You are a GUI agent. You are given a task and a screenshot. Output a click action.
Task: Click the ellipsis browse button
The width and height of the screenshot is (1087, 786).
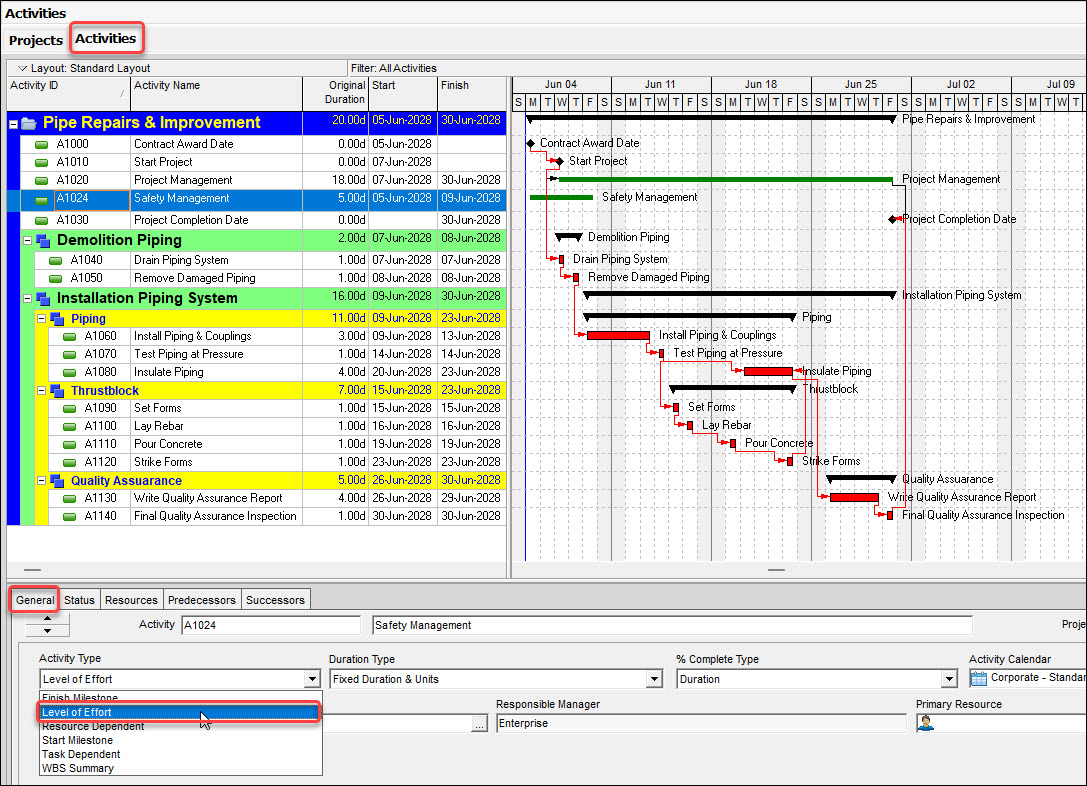point(480,724)
